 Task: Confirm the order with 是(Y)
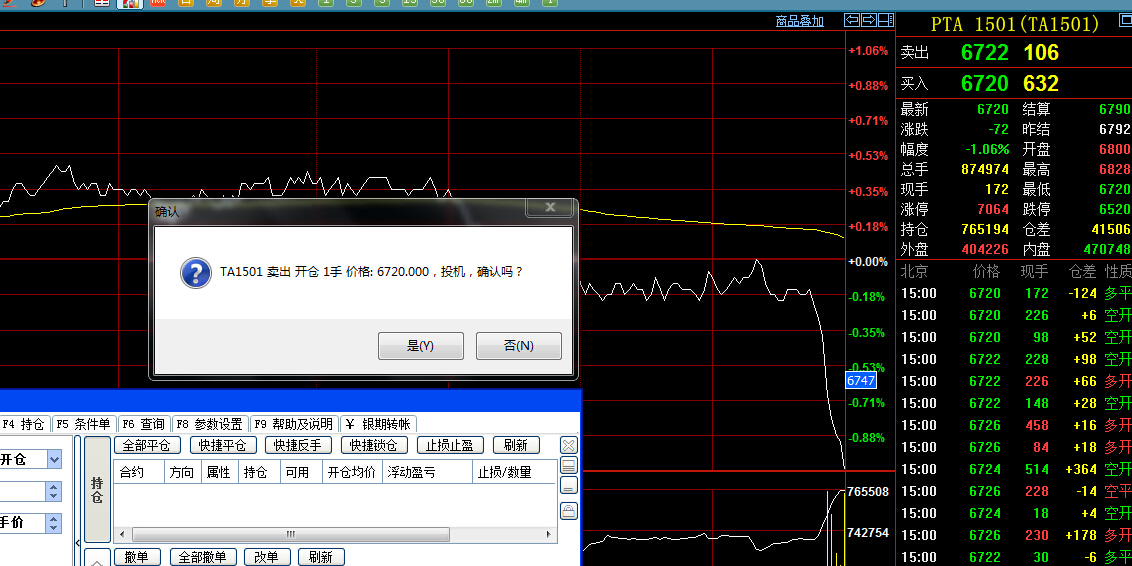tap(420, 346)
